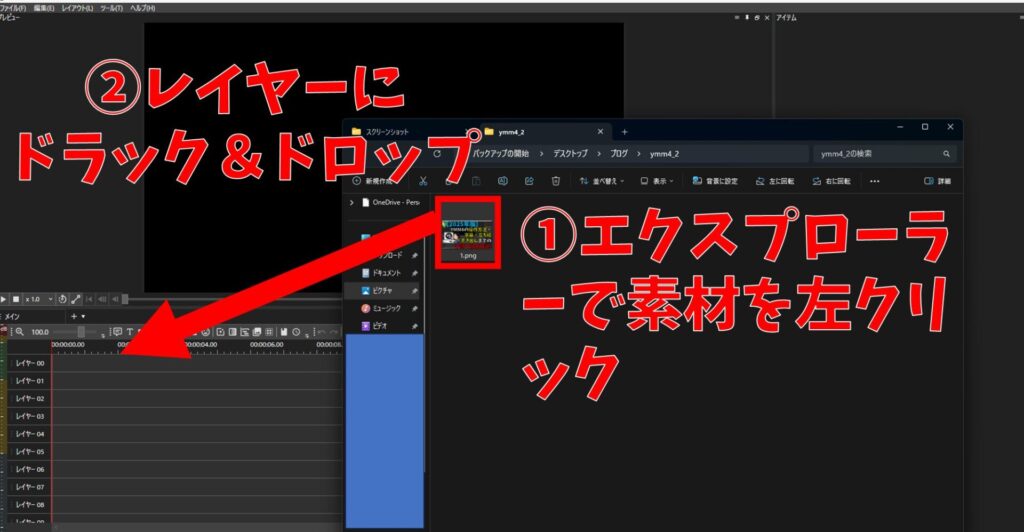Select レイヤー 02 header
The height and width of the screenshot is (532, 1024).
tap(30, 398)
